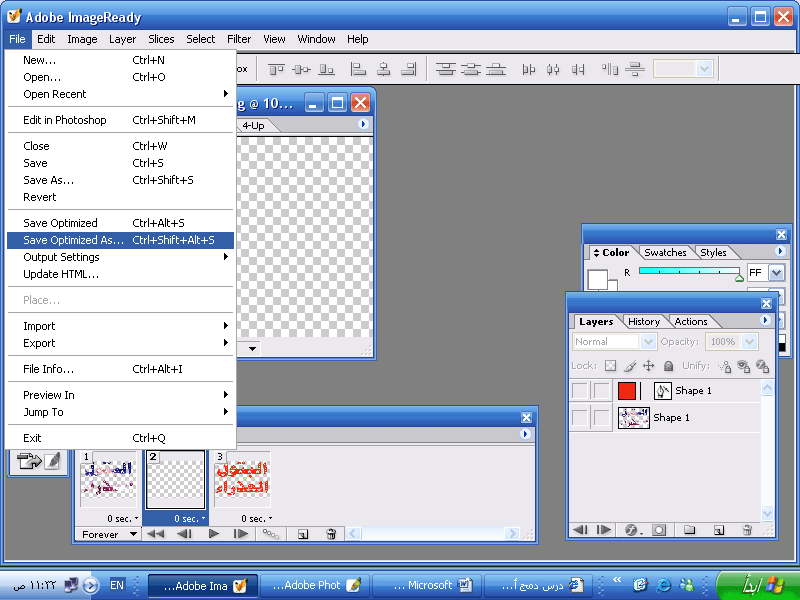Click the tween frames icon
This screenshot has height=600, width=800.
[x=270, y=534]
